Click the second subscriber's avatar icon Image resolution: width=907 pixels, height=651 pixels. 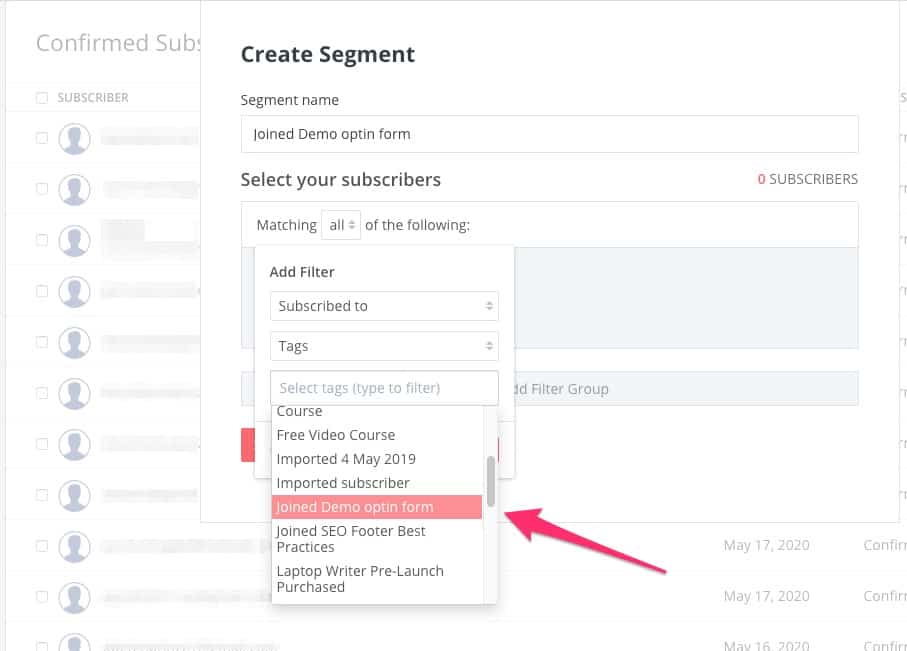[x=75, y=190]
